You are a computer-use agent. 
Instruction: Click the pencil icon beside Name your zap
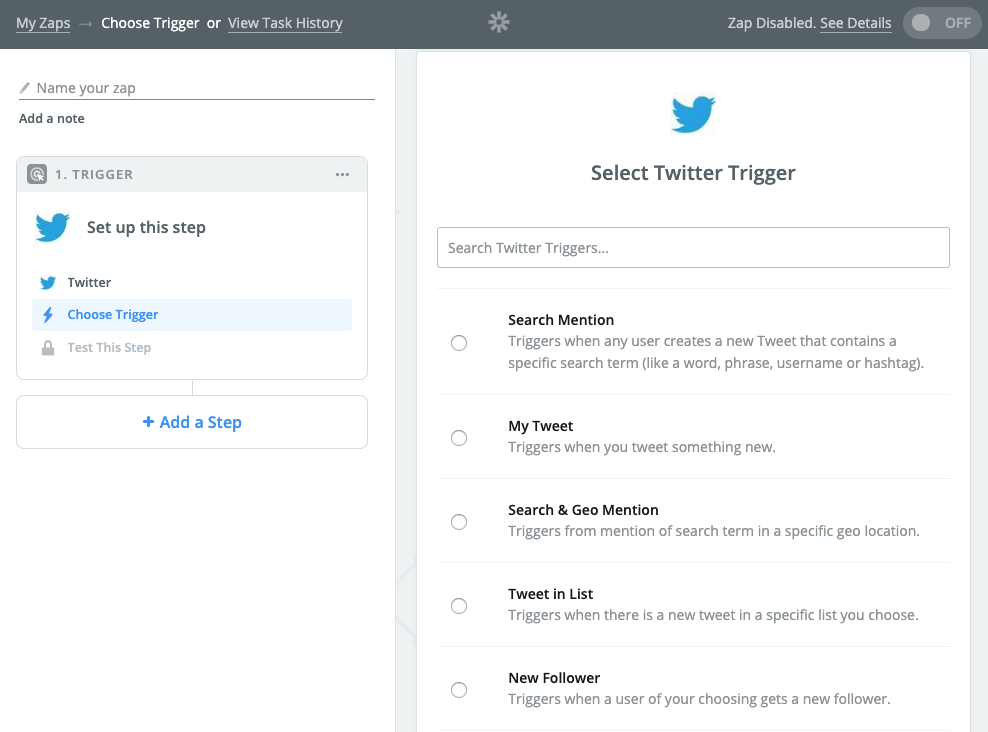25,88
